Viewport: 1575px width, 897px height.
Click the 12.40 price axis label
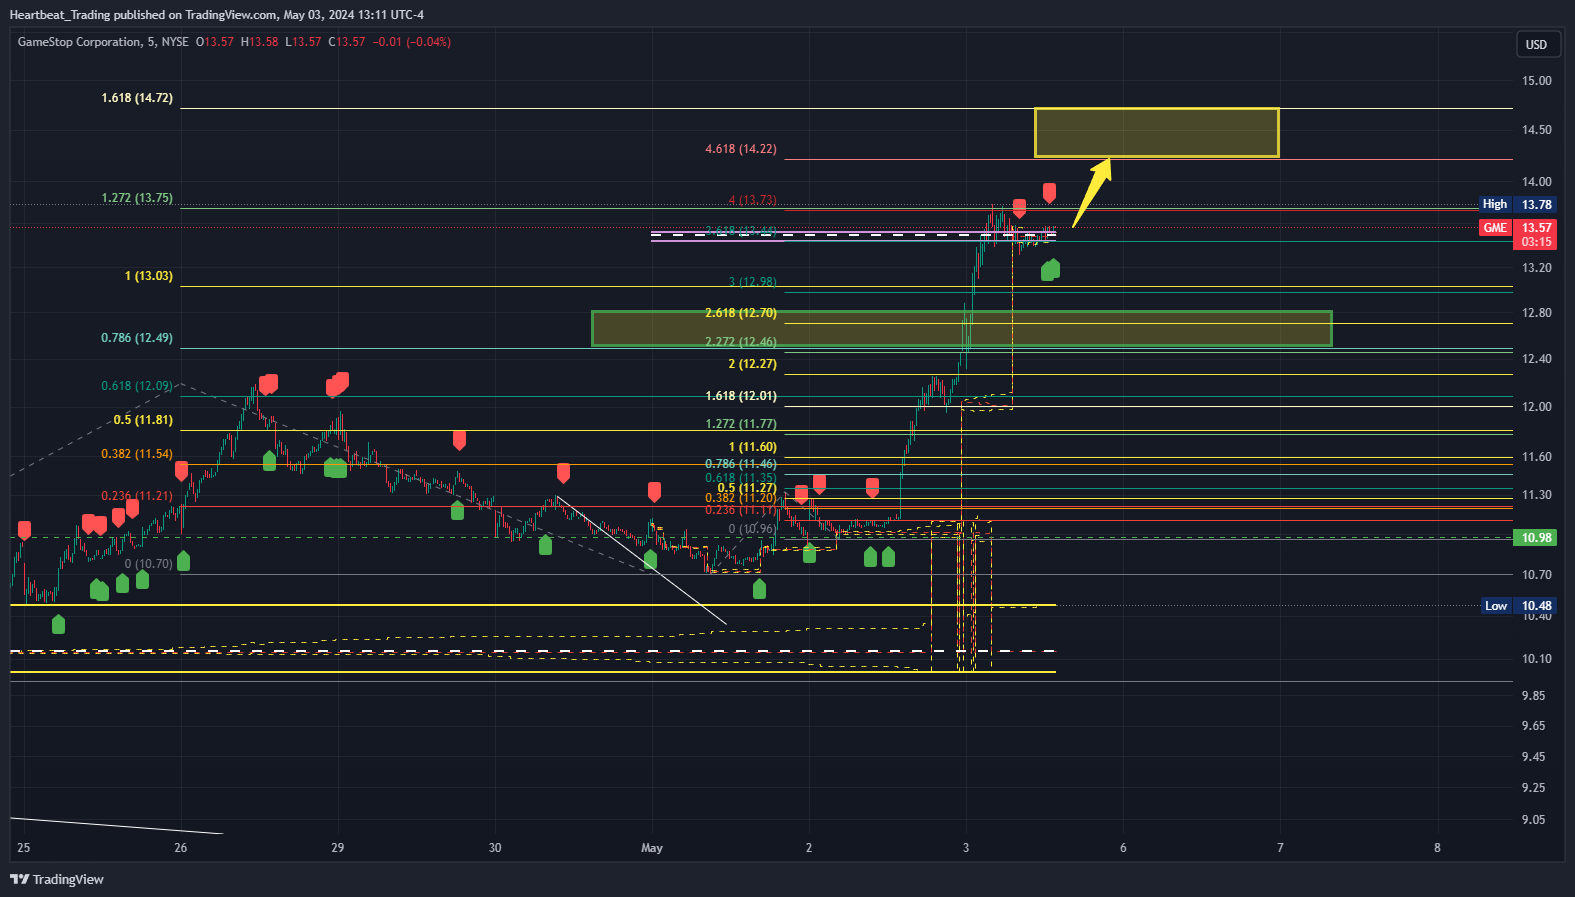tap(1536, 359)
